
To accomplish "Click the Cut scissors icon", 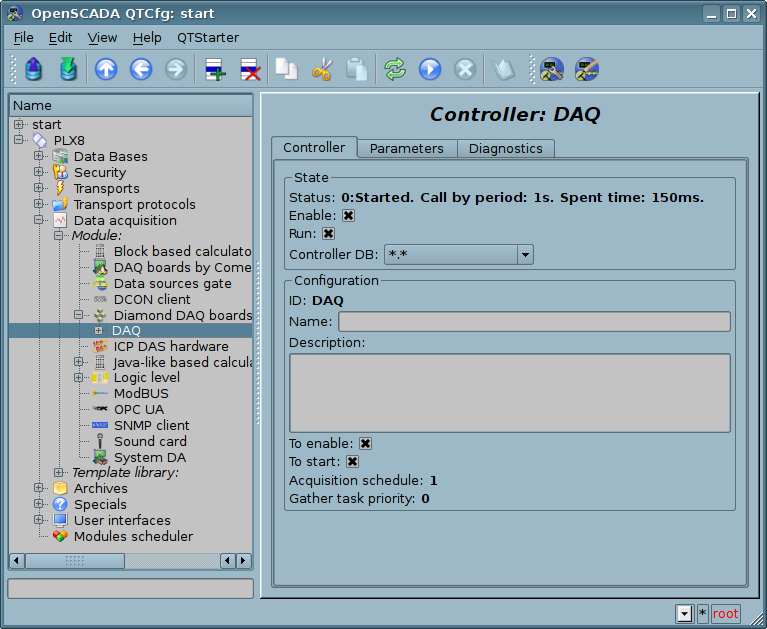I will [x=321, y=69].
